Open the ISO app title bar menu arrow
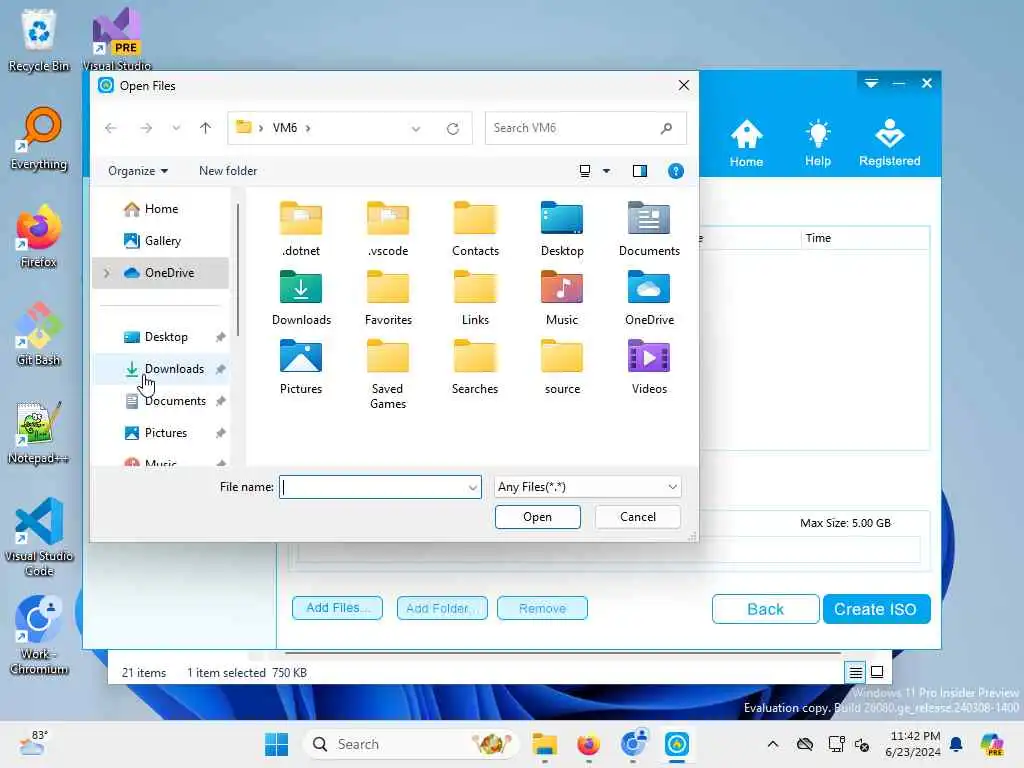1024x768 pixels. 871,83
